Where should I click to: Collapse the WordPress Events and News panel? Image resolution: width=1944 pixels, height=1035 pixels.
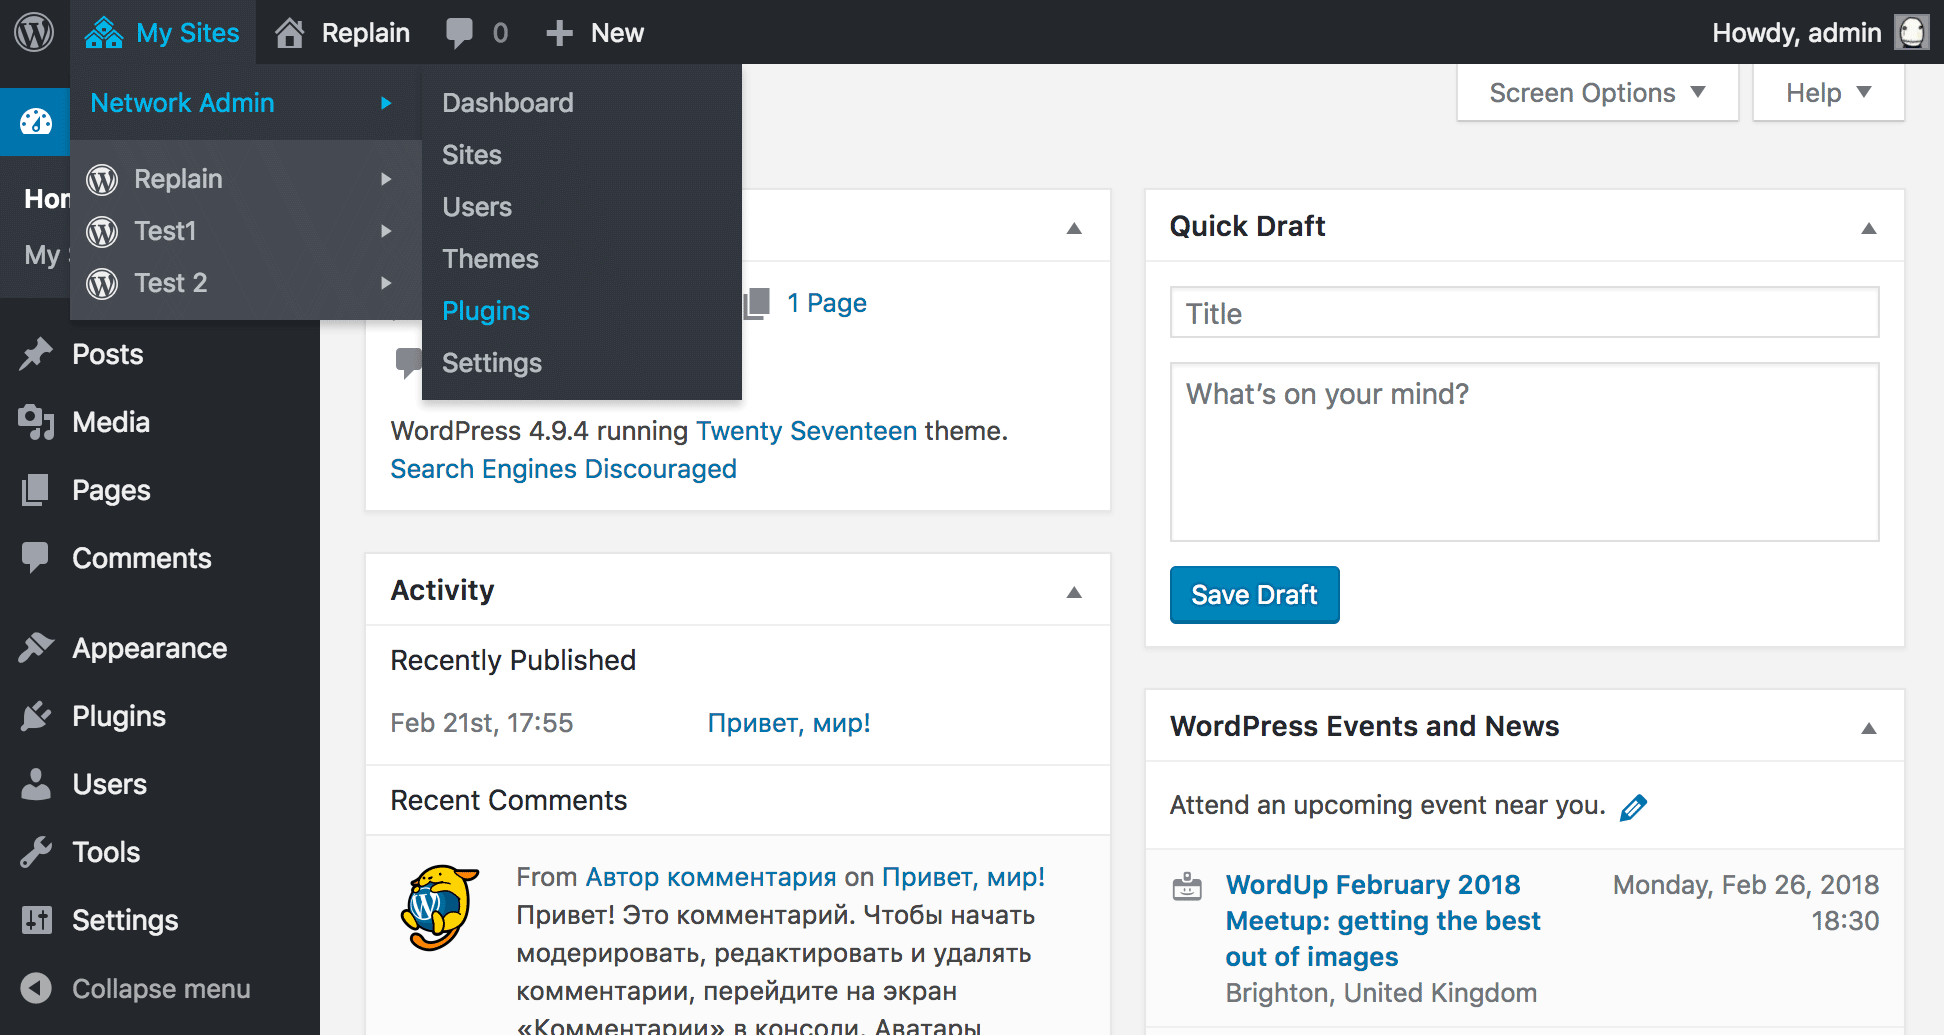tap(1868, 728)
